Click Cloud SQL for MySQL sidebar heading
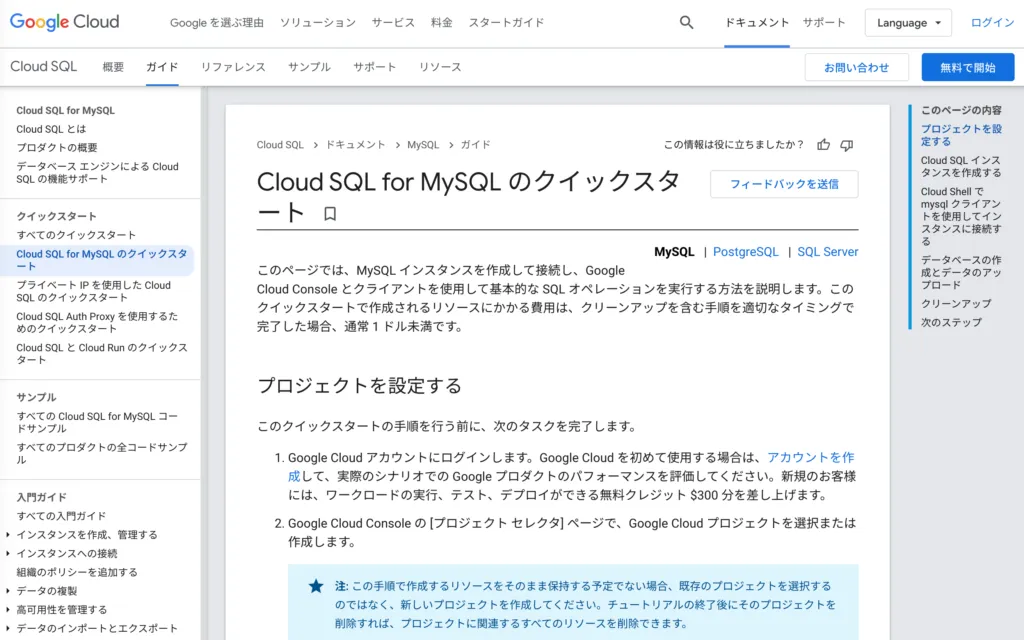The image size is (1024, 640). [65, 110]
